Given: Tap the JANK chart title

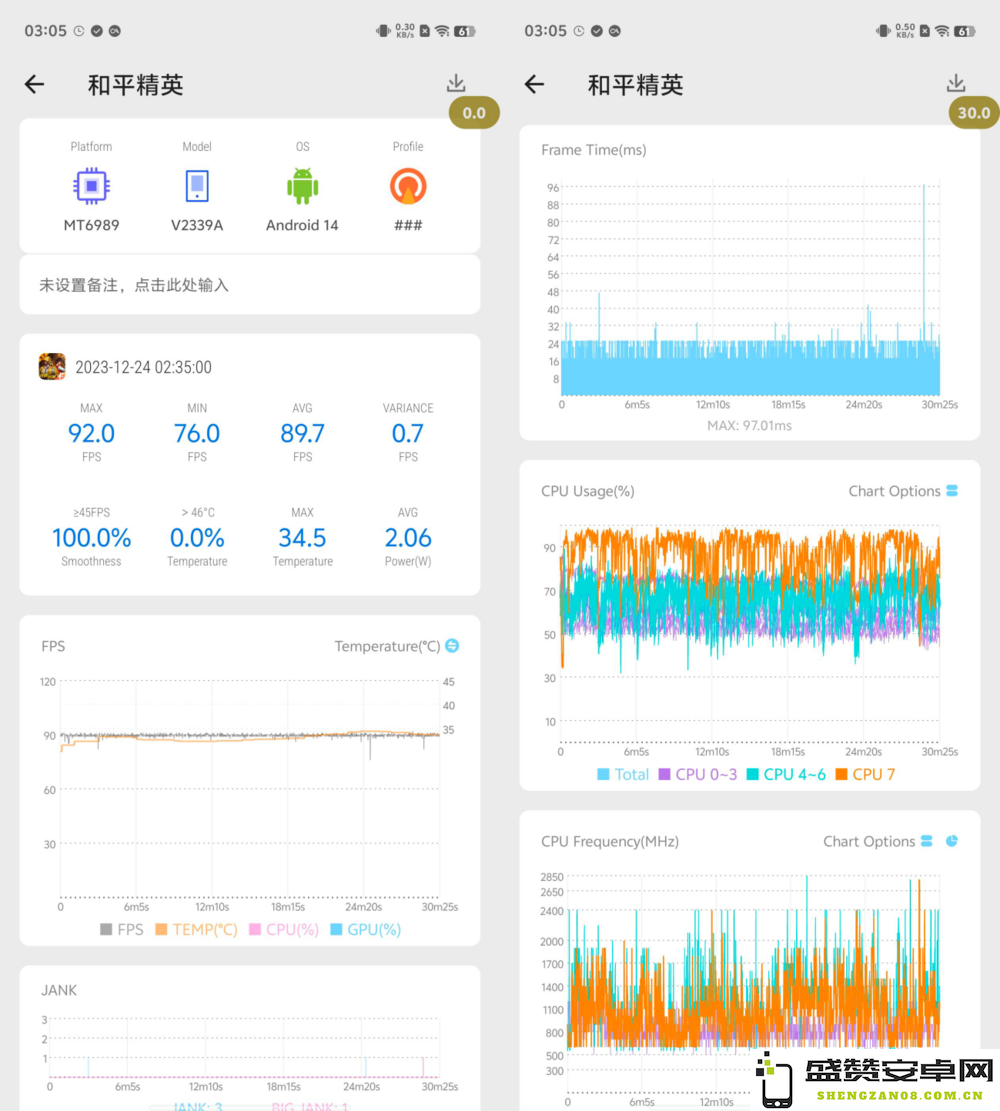Looking at the screenshot, I should (59, 990).
